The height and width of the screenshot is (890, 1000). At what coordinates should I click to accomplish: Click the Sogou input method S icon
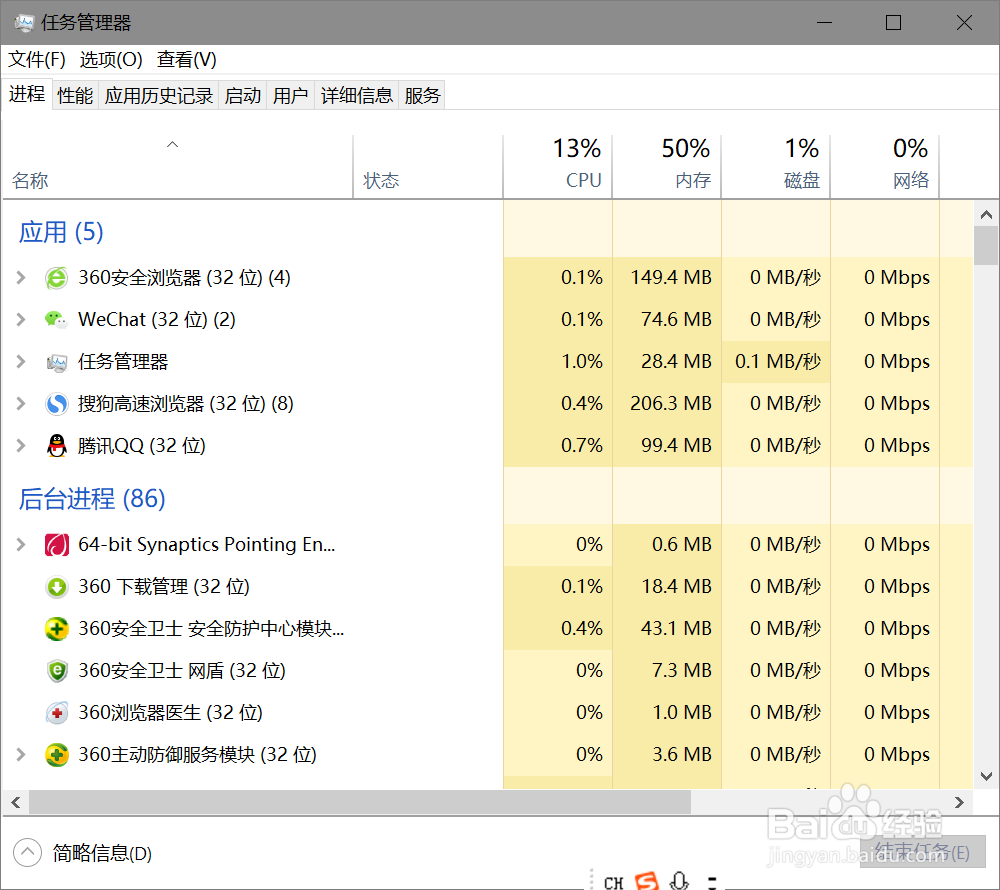(x=647, y=881)
